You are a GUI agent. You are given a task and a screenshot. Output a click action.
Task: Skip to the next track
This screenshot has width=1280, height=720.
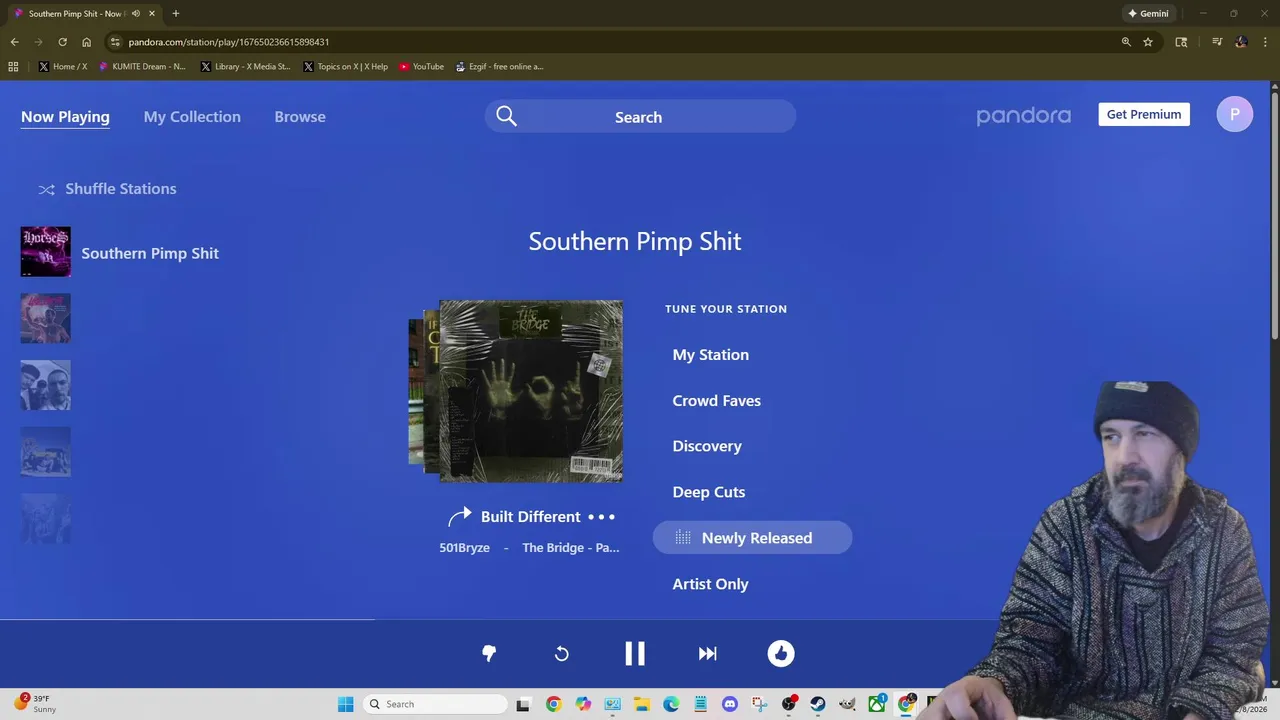708,653
